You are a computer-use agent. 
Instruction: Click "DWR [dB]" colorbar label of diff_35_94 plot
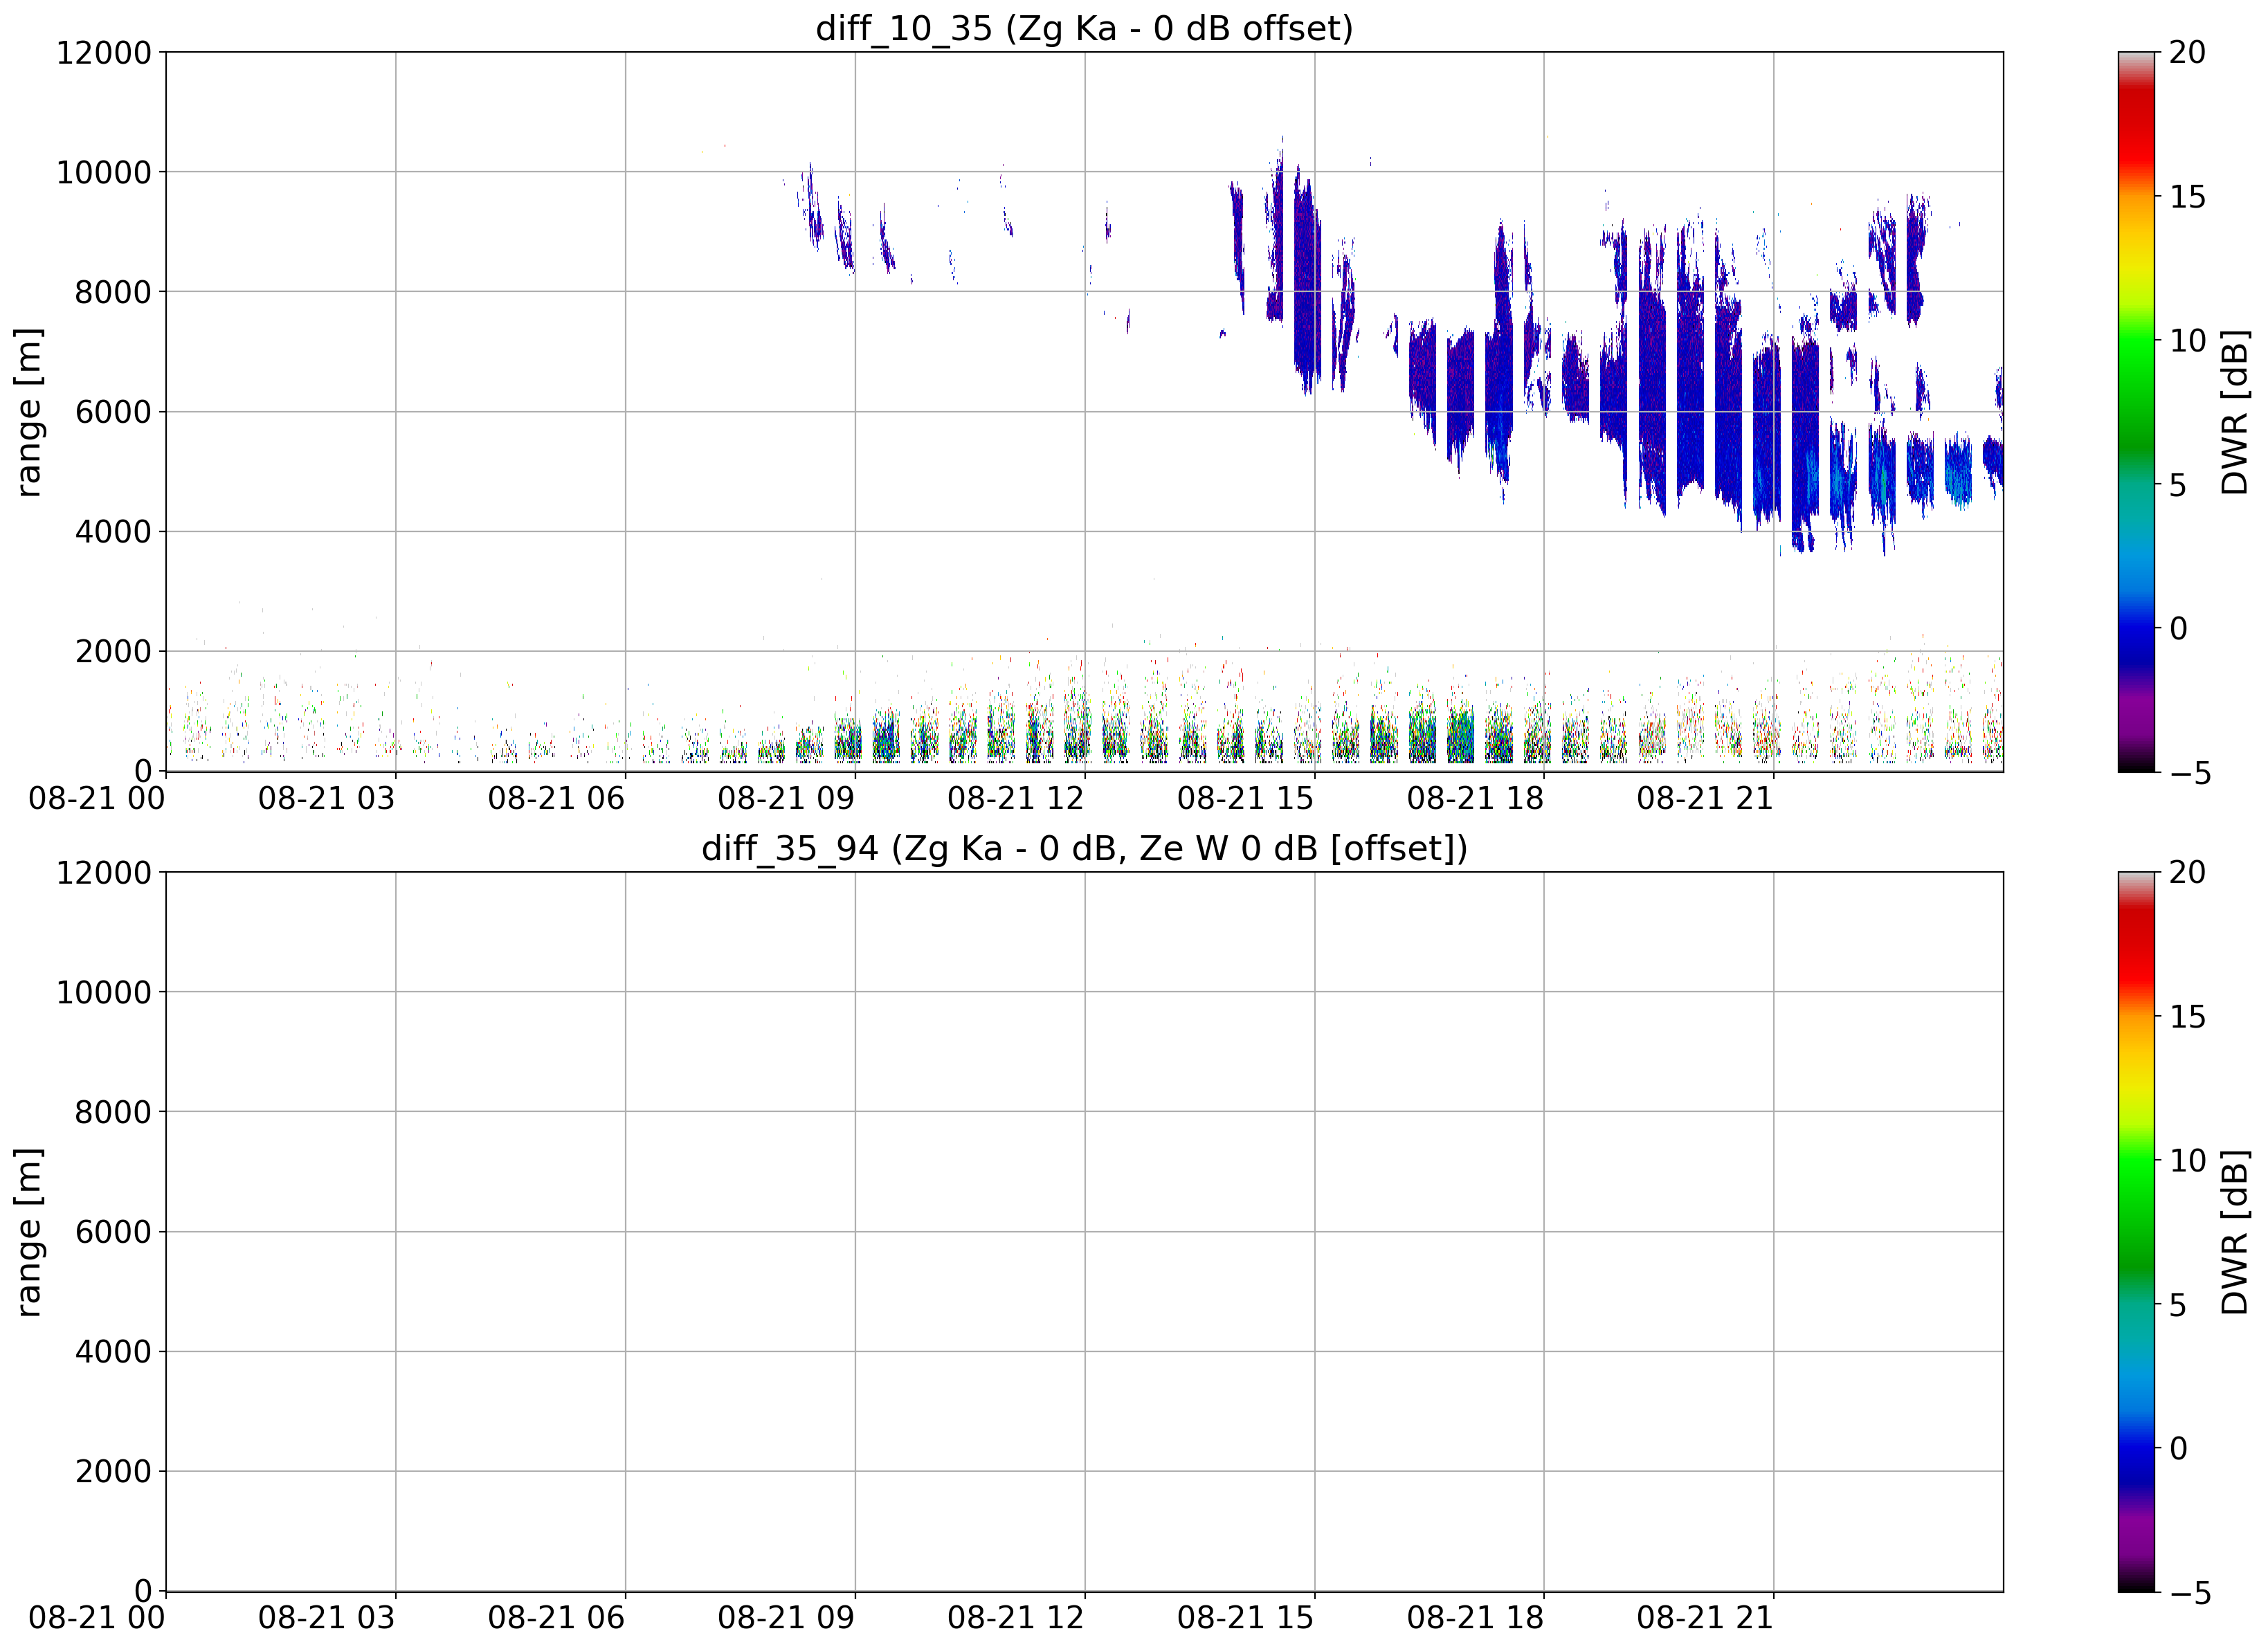point(2235,1232)
